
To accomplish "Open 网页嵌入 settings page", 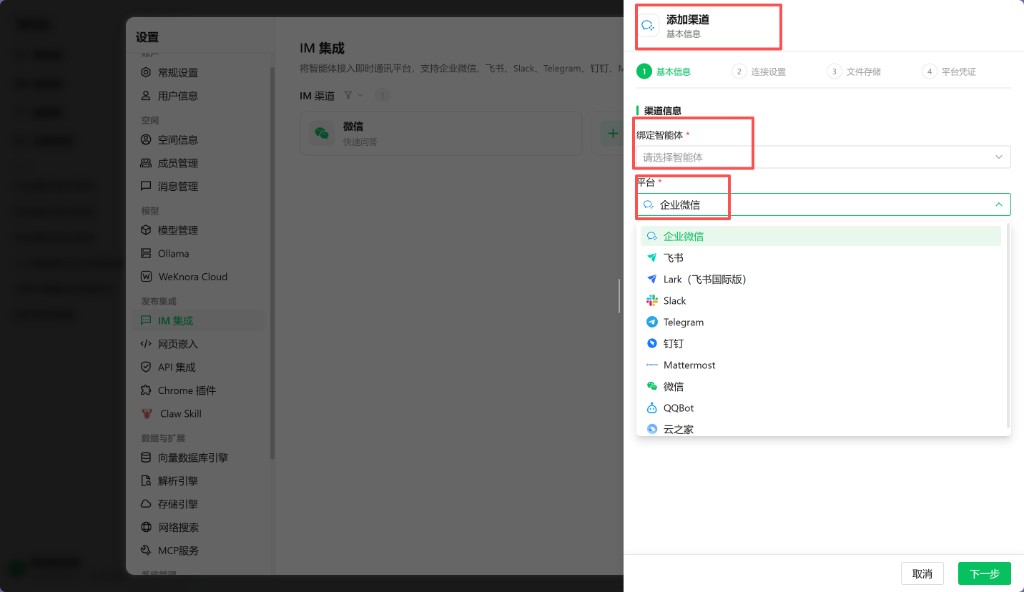I will (199, 344).
